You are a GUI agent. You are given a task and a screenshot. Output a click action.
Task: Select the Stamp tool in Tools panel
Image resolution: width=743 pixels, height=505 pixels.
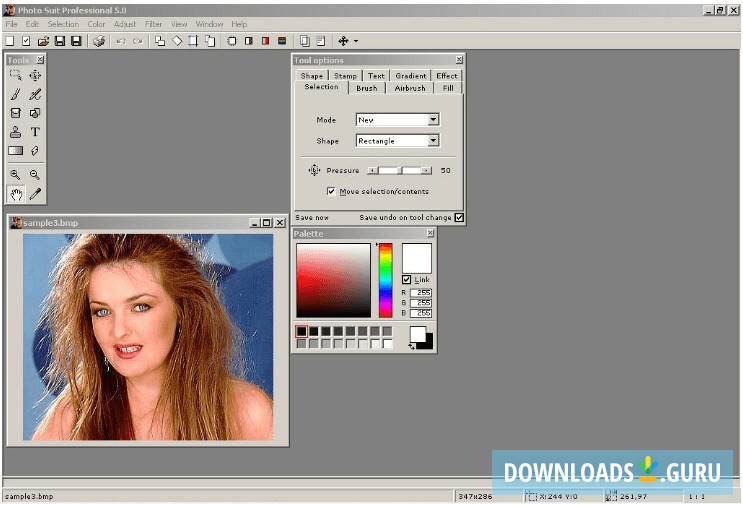15,132
